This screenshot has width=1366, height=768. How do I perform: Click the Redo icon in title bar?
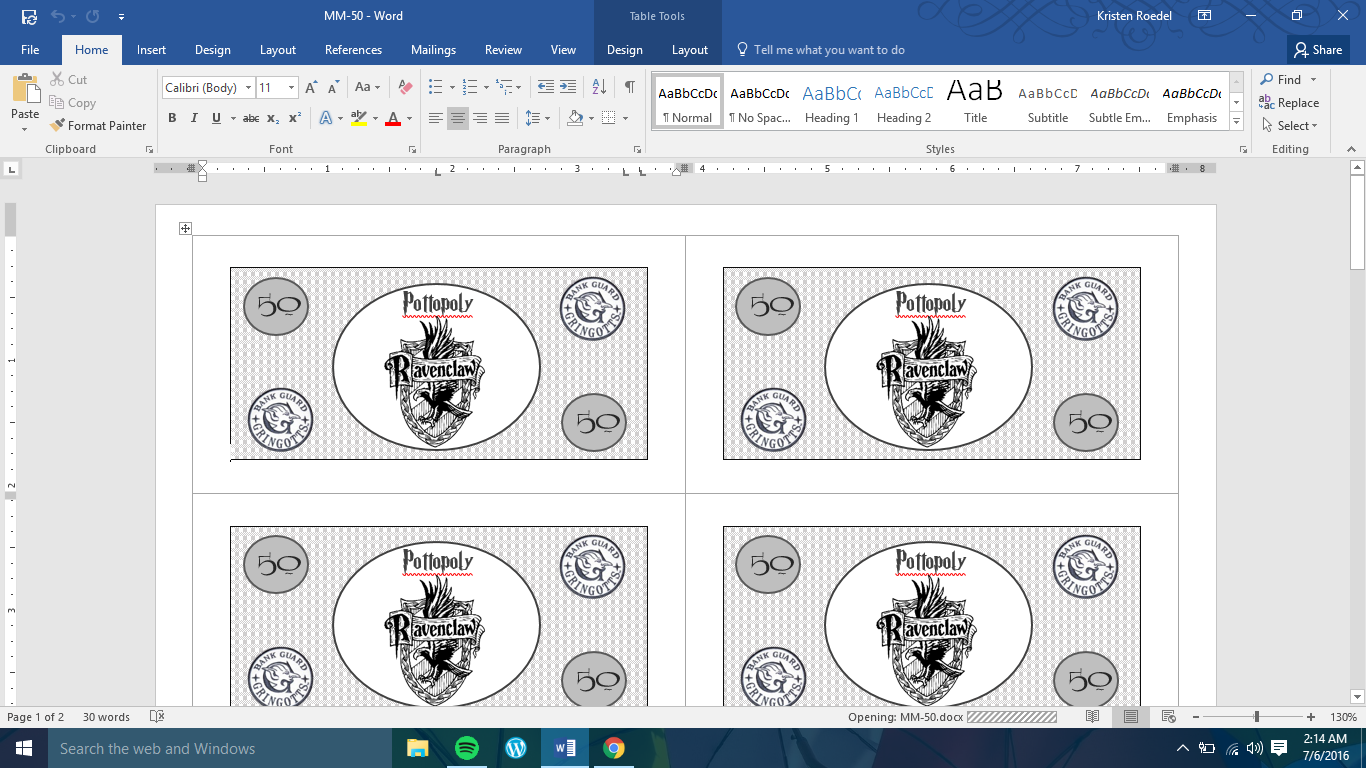click(93, 17)
